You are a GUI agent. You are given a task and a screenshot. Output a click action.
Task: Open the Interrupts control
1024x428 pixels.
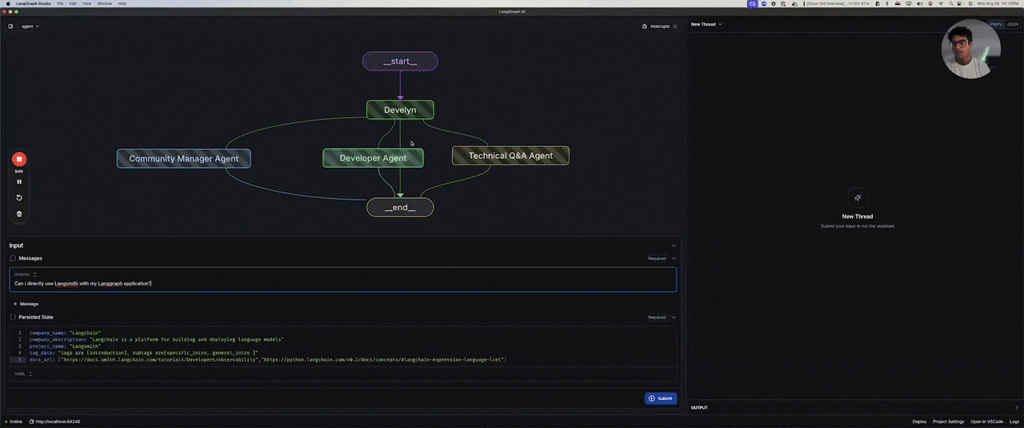(660, 26)
